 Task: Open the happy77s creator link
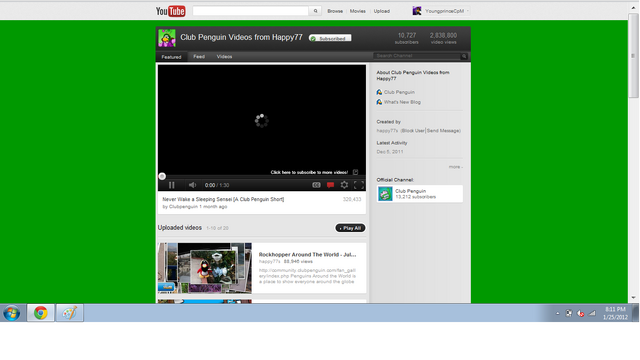[387, 131]
